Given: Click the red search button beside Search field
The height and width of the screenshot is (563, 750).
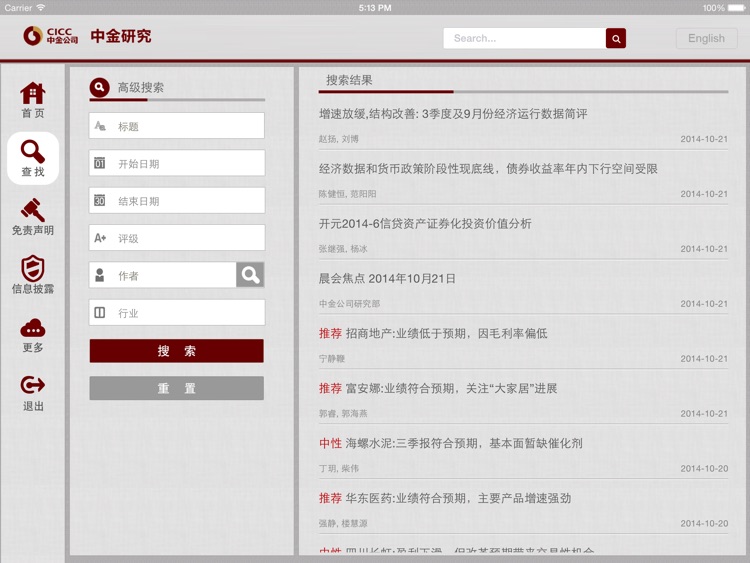Looking at the screenshot, I should pos(616,38).
